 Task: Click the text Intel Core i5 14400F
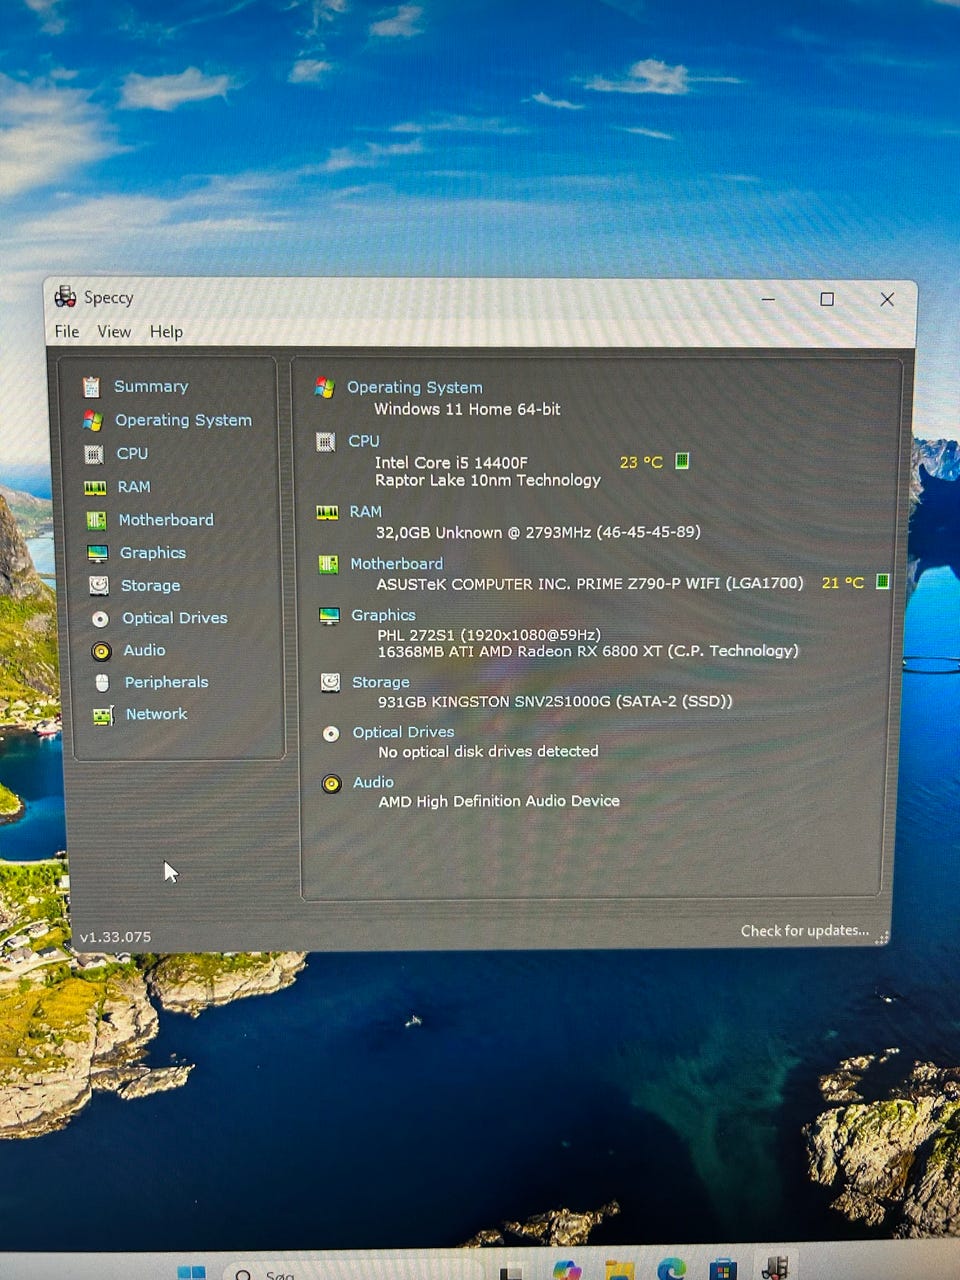coord(451,462)
